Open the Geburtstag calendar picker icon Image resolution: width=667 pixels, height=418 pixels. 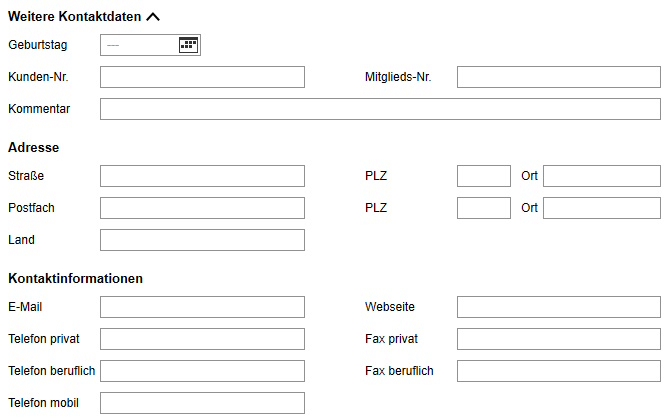coord(188,45)
